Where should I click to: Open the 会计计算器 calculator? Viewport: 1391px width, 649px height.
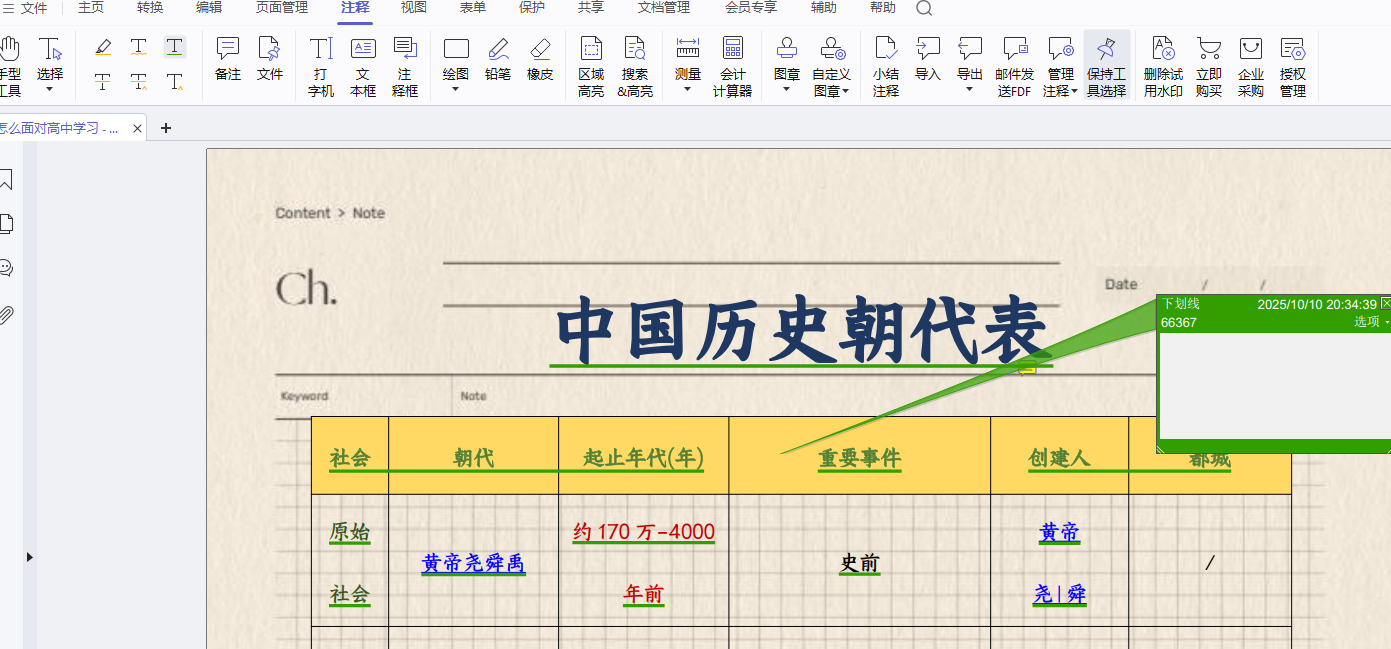[x=732, y=66]
